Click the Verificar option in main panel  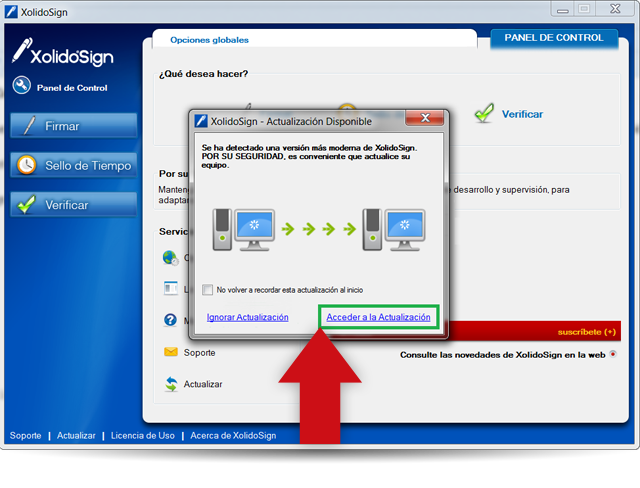[522, 114]
